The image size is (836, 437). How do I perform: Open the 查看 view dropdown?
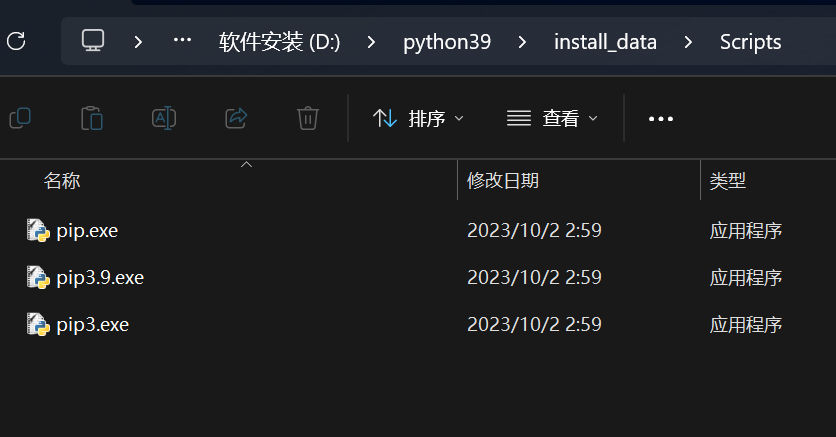[552, 118]
